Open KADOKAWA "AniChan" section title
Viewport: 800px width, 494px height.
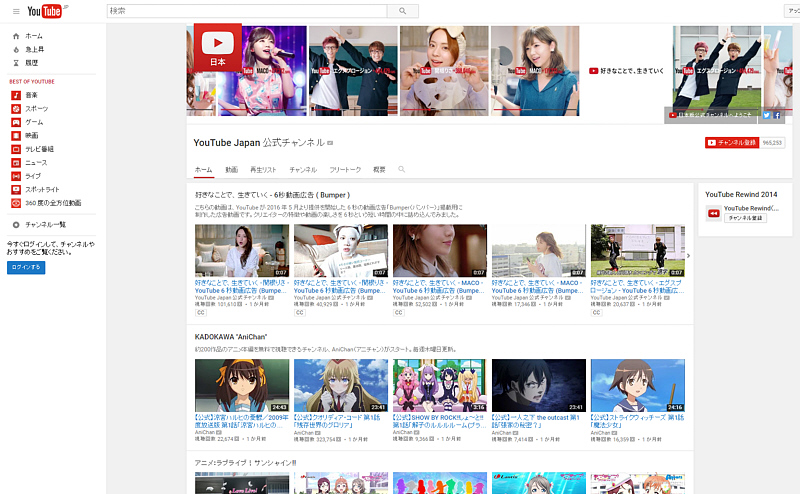coord(231,337)
